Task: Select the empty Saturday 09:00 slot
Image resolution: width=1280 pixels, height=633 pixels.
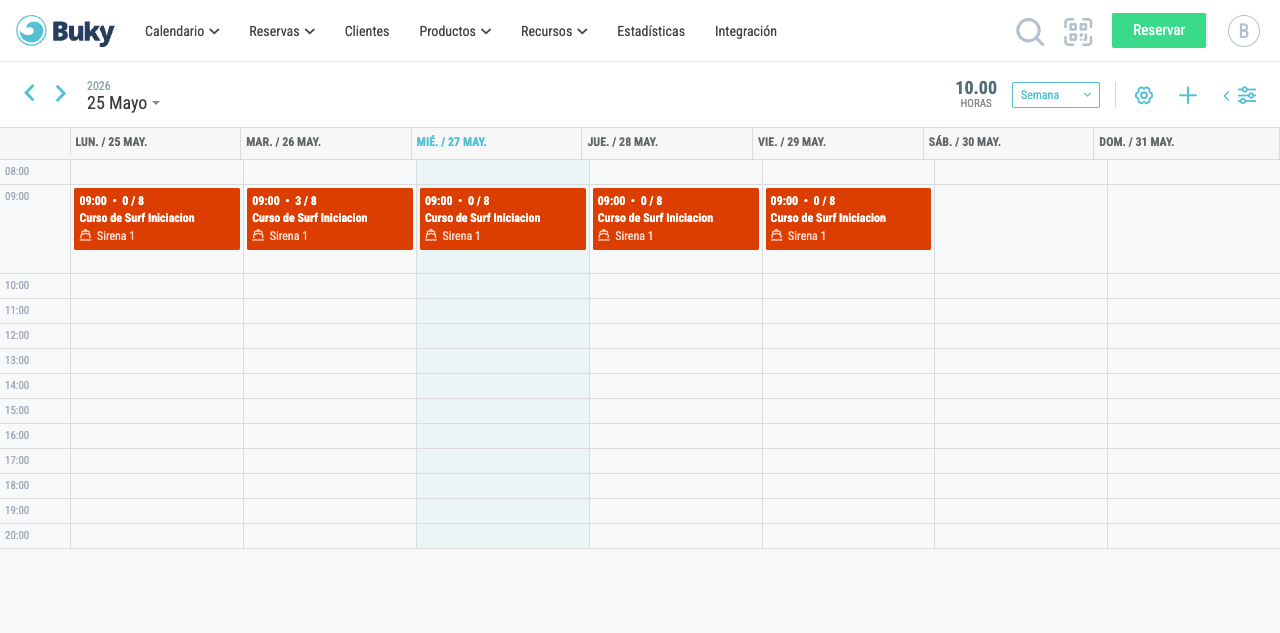Action: [1021, 229]
